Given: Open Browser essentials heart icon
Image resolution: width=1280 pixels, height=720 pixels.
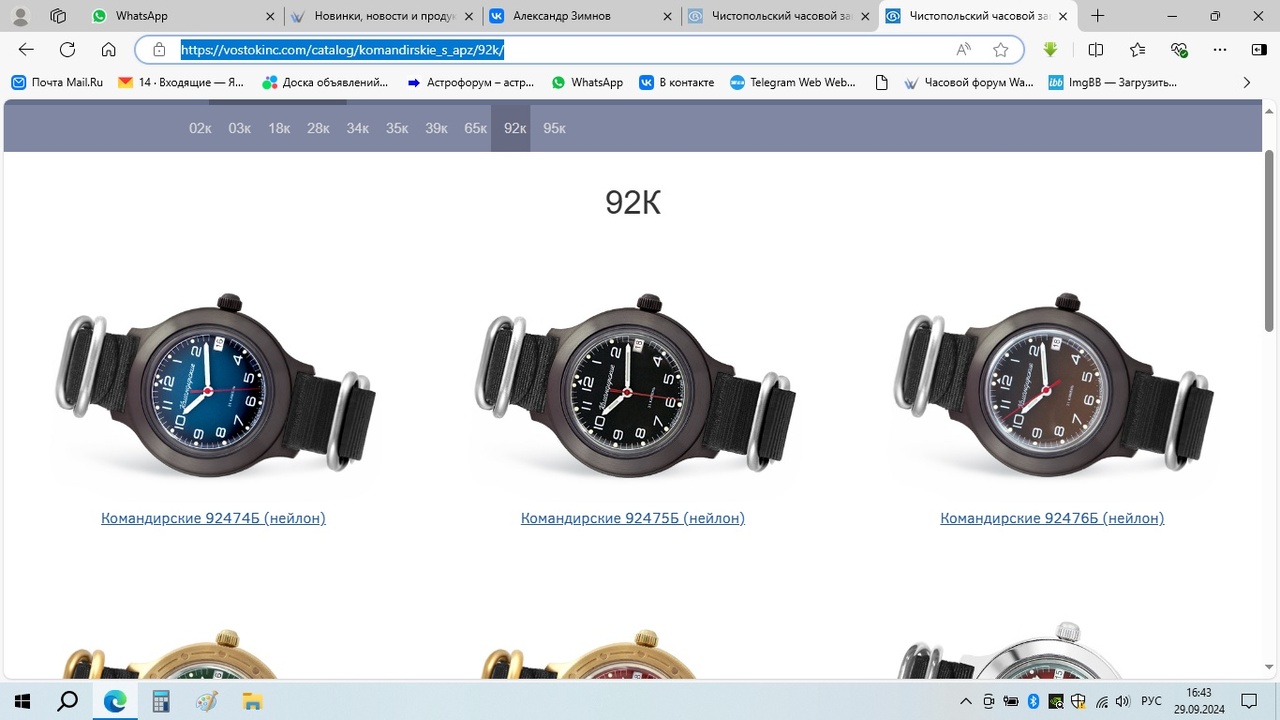Looking at the screenshot, I should 1179,50.
